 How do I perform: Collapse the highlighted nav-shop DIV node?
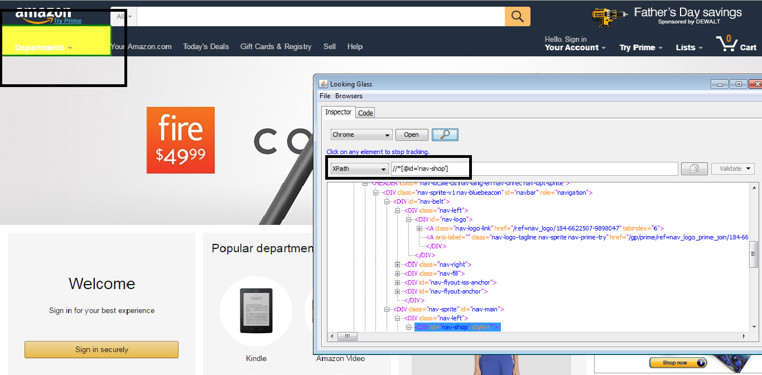409,327
